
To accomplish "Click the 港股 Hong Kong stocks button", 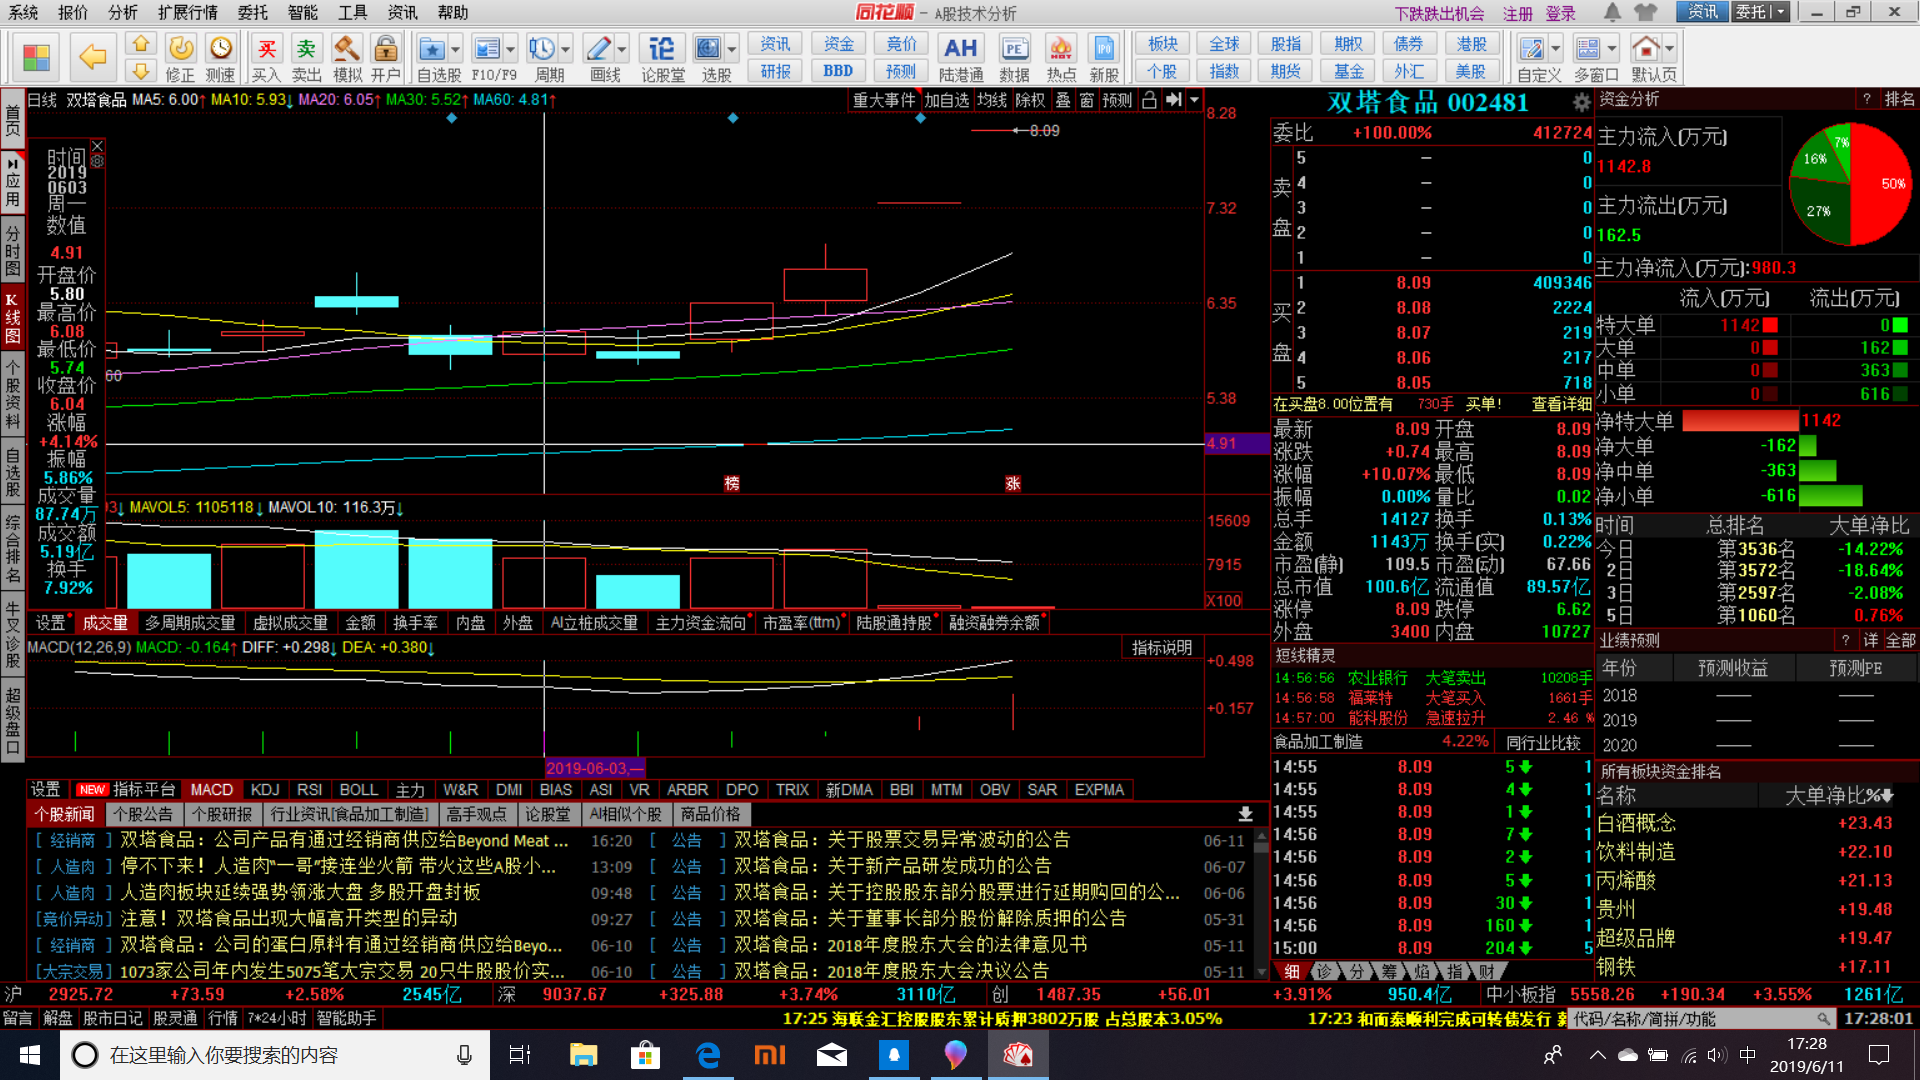I will [1471, 44].
